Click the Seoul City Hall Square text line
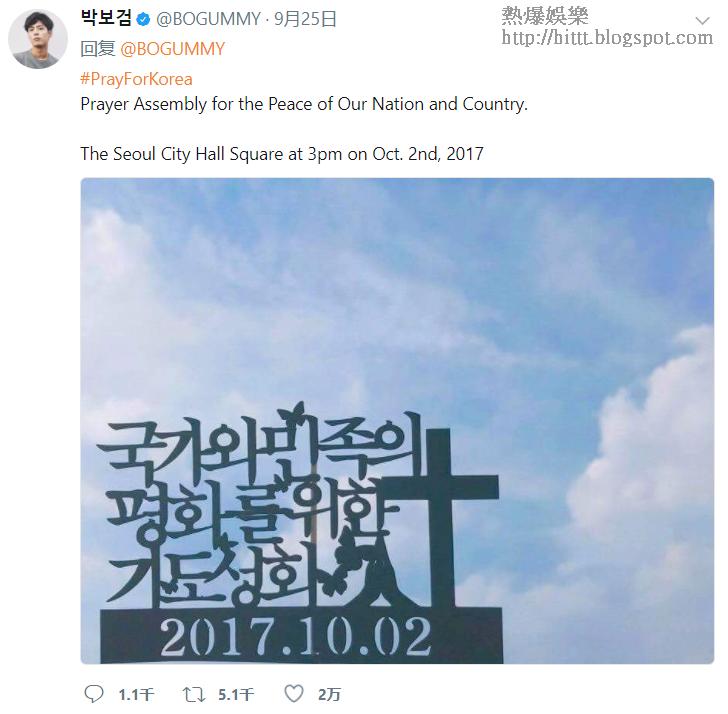Image resolution: width=728 pixels, height=714 pixels. (x=282, y=154)
